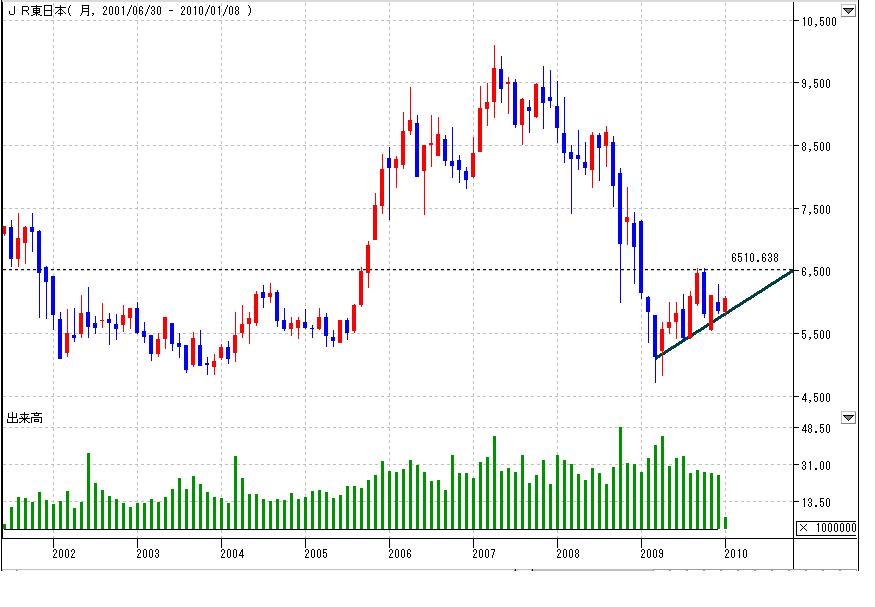
Task: Open the price chart panel dropdown arrow
Action: pos(848,10)
